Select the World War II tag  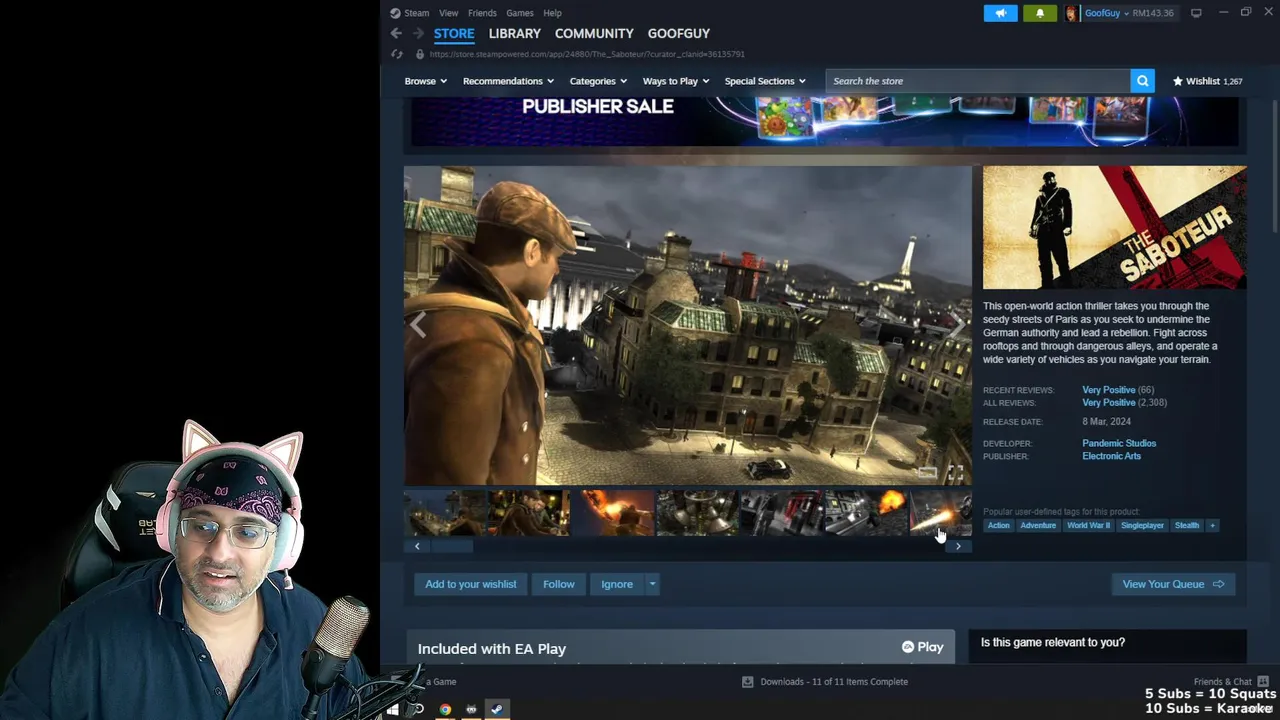[x=1088, y=525]
